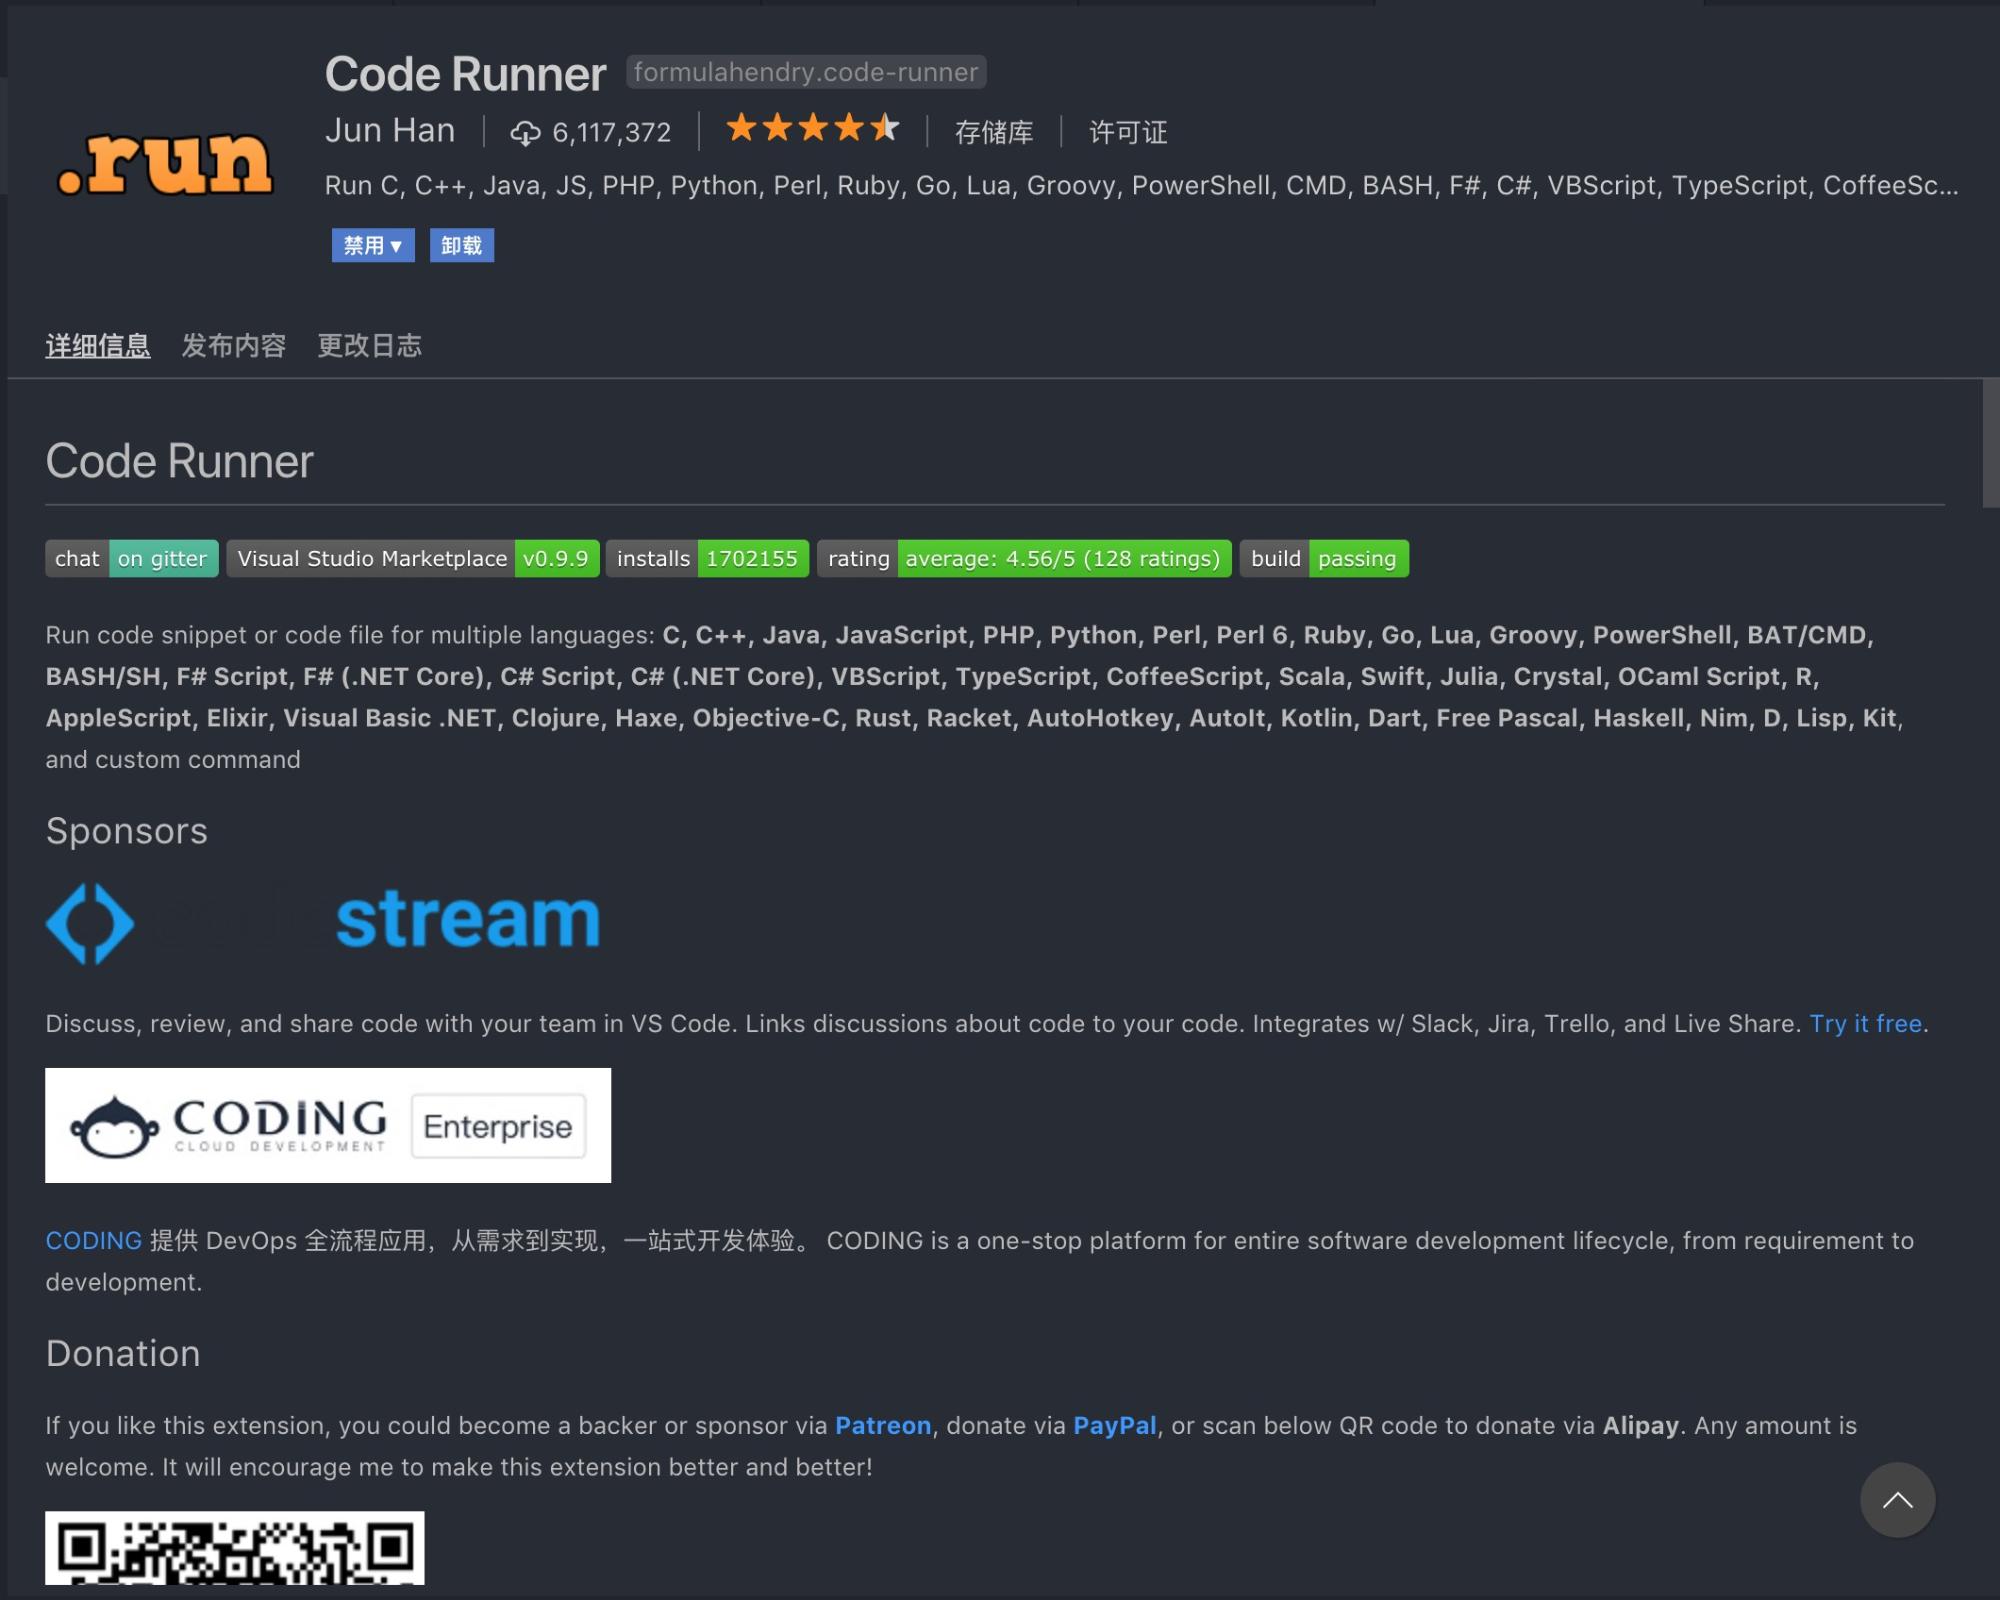This screenshot has width=2000, height=1600.
Task: Open the Patreon donation link
Action: click(883, 1426)
